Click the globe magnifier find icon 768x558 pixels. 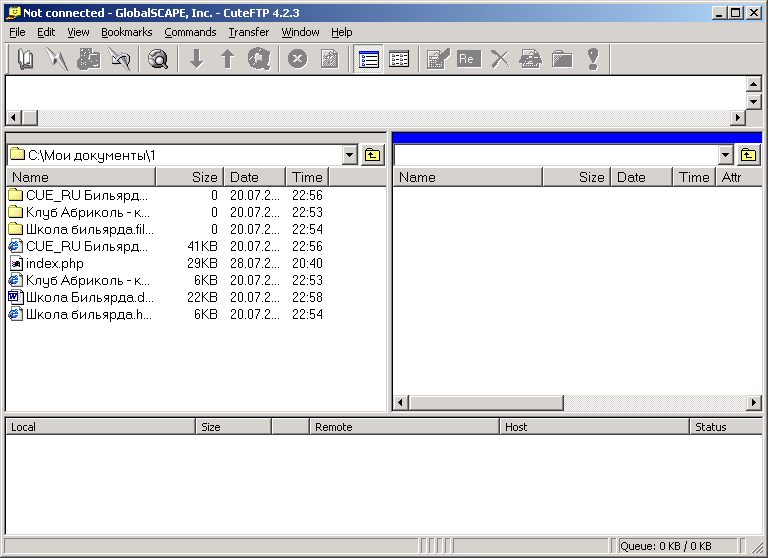coord(158,59)
